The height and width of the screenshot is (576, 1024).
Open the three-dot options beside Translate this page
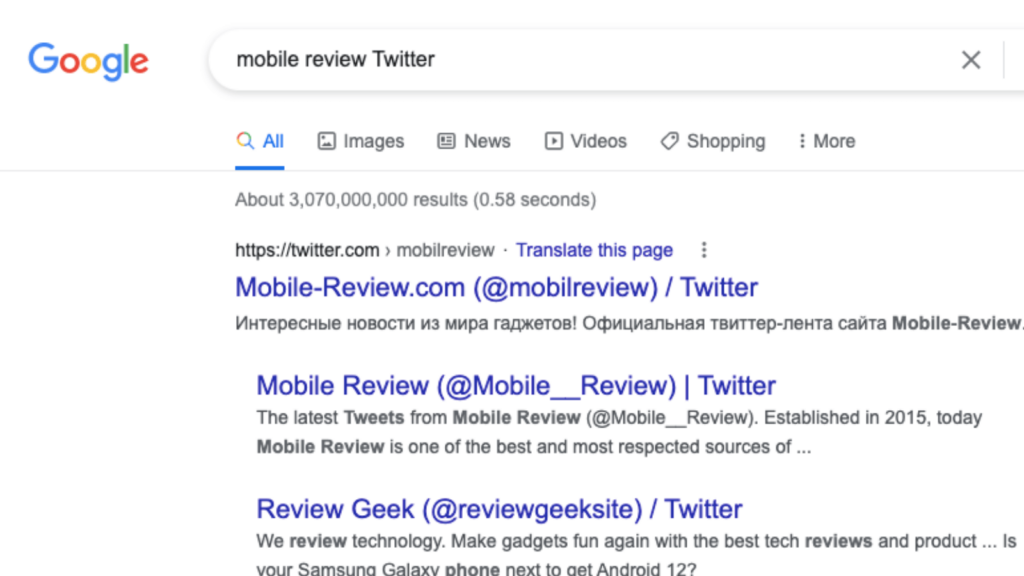click(x=704, y=250)
